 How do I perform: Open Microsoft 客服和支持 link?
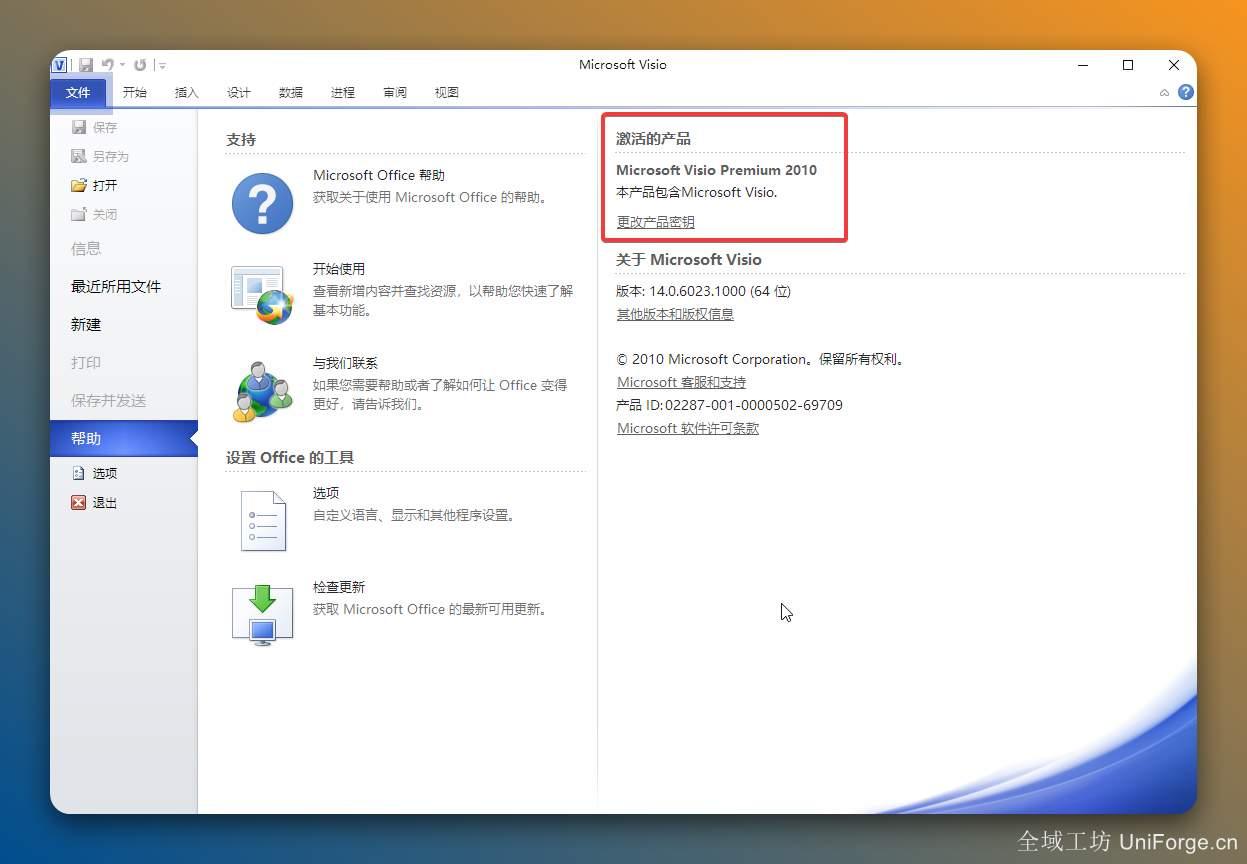(681, 382)
